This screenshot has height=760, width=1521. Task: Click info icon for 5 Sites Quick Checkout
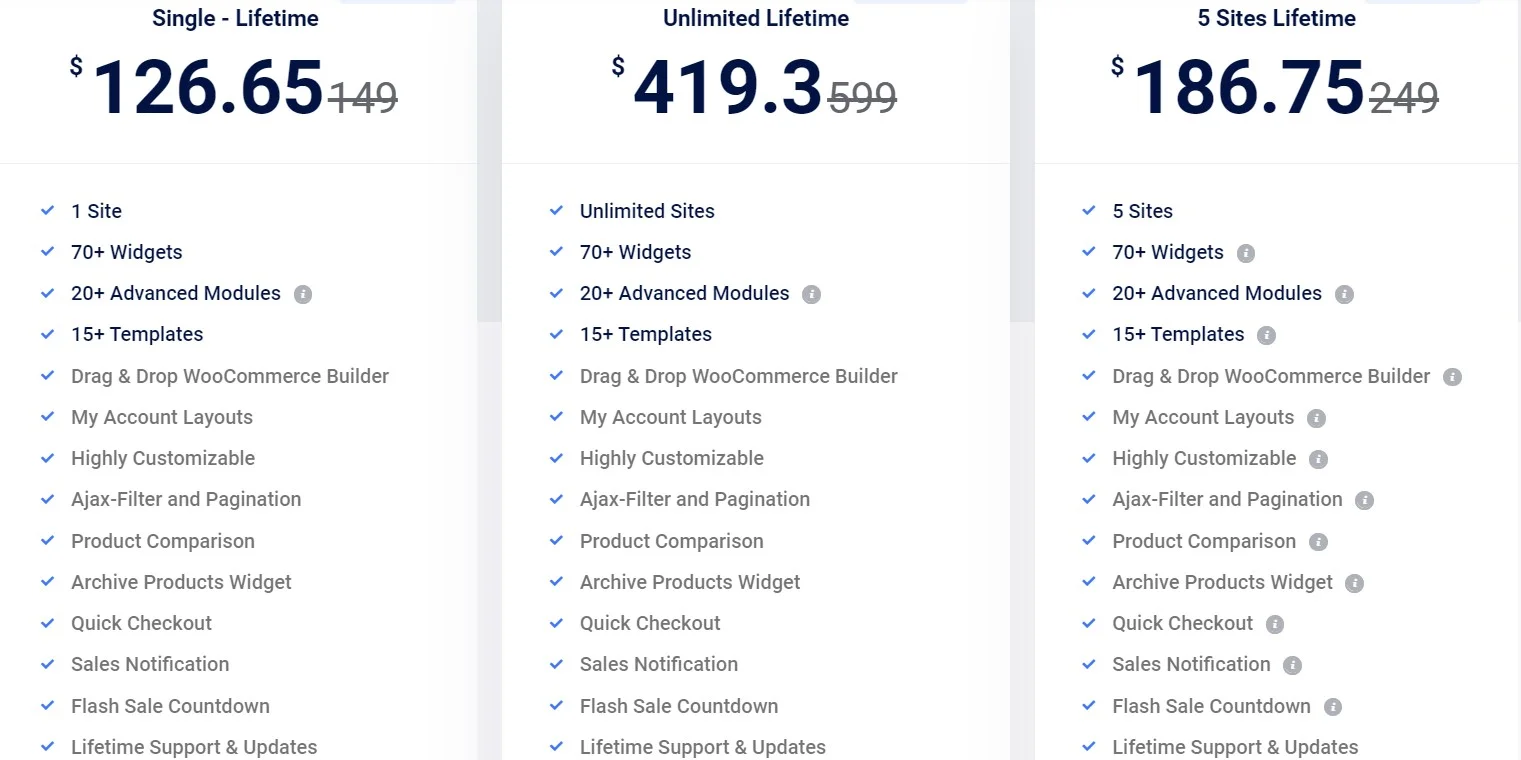point(1275,624)
